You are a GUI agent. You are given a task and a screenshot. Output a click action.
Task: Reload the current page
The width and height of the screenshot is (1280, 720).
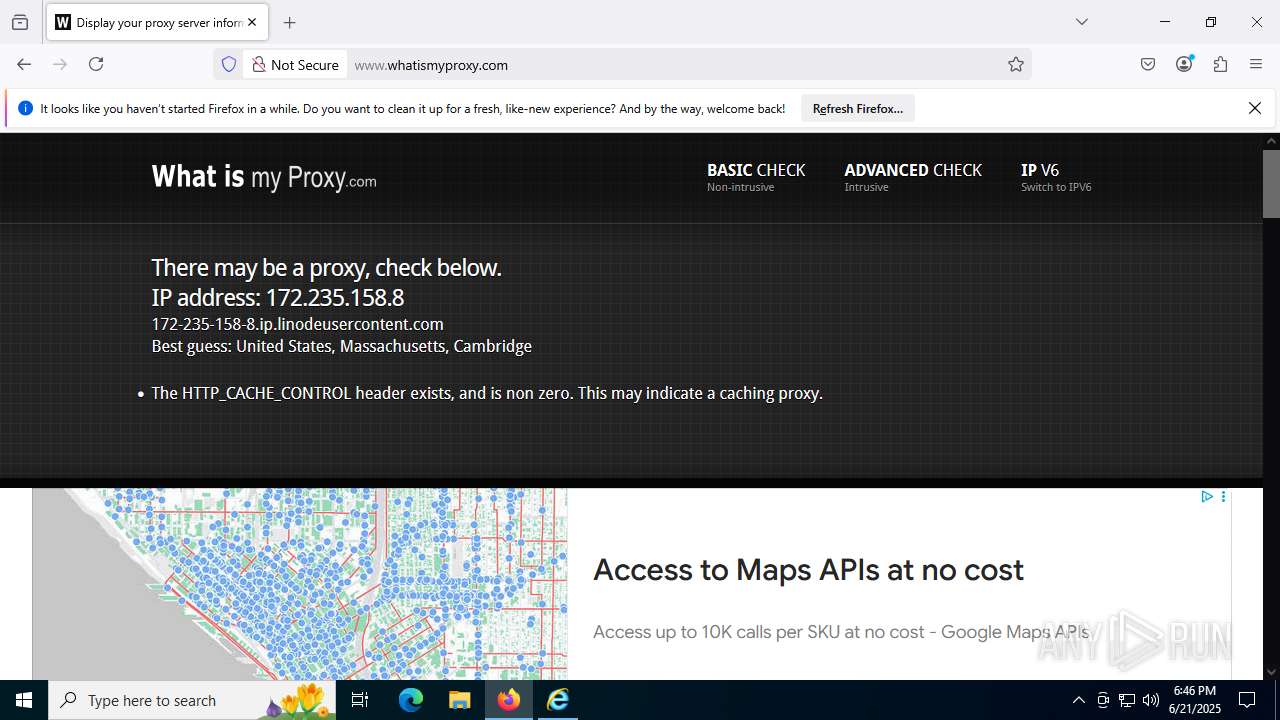pyautogui.click(x=96, y=64)
